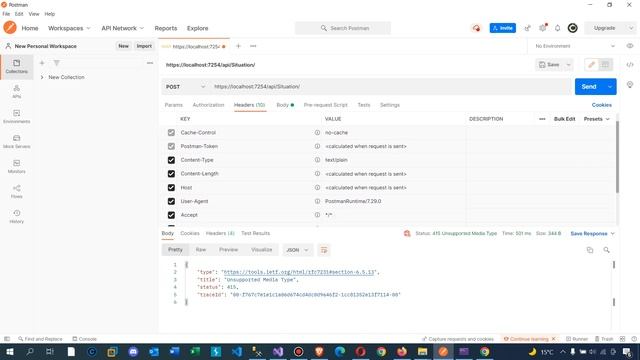
Task: Open the Workspaces dropdown
Action: click(x=69, y=28)
